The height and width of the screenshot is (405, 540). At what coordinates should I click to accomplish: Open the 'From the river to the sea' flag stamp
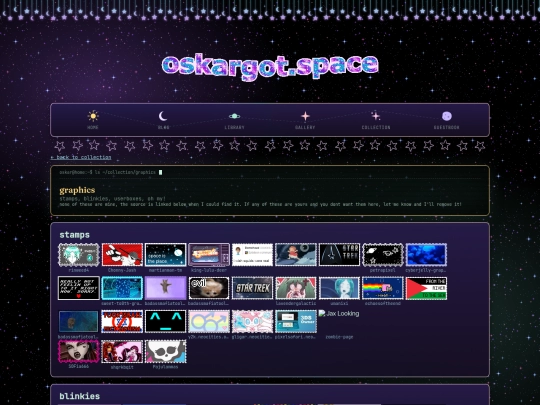coord(426,288)
